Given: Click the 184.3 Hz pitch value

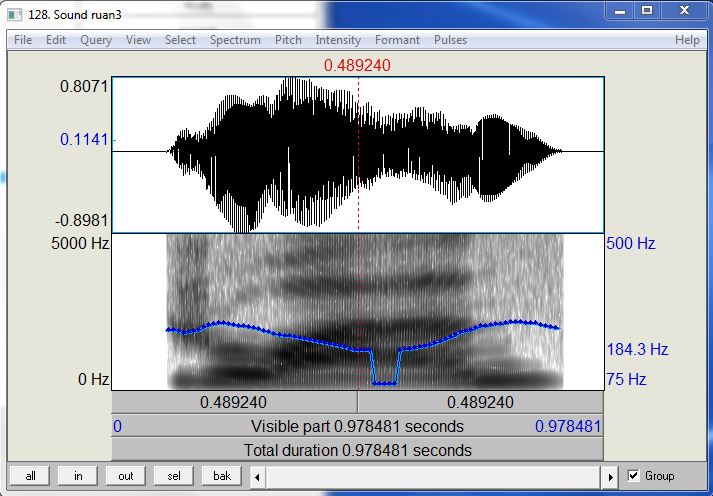Looking at the screenshot, I should [x=637, y=350].
